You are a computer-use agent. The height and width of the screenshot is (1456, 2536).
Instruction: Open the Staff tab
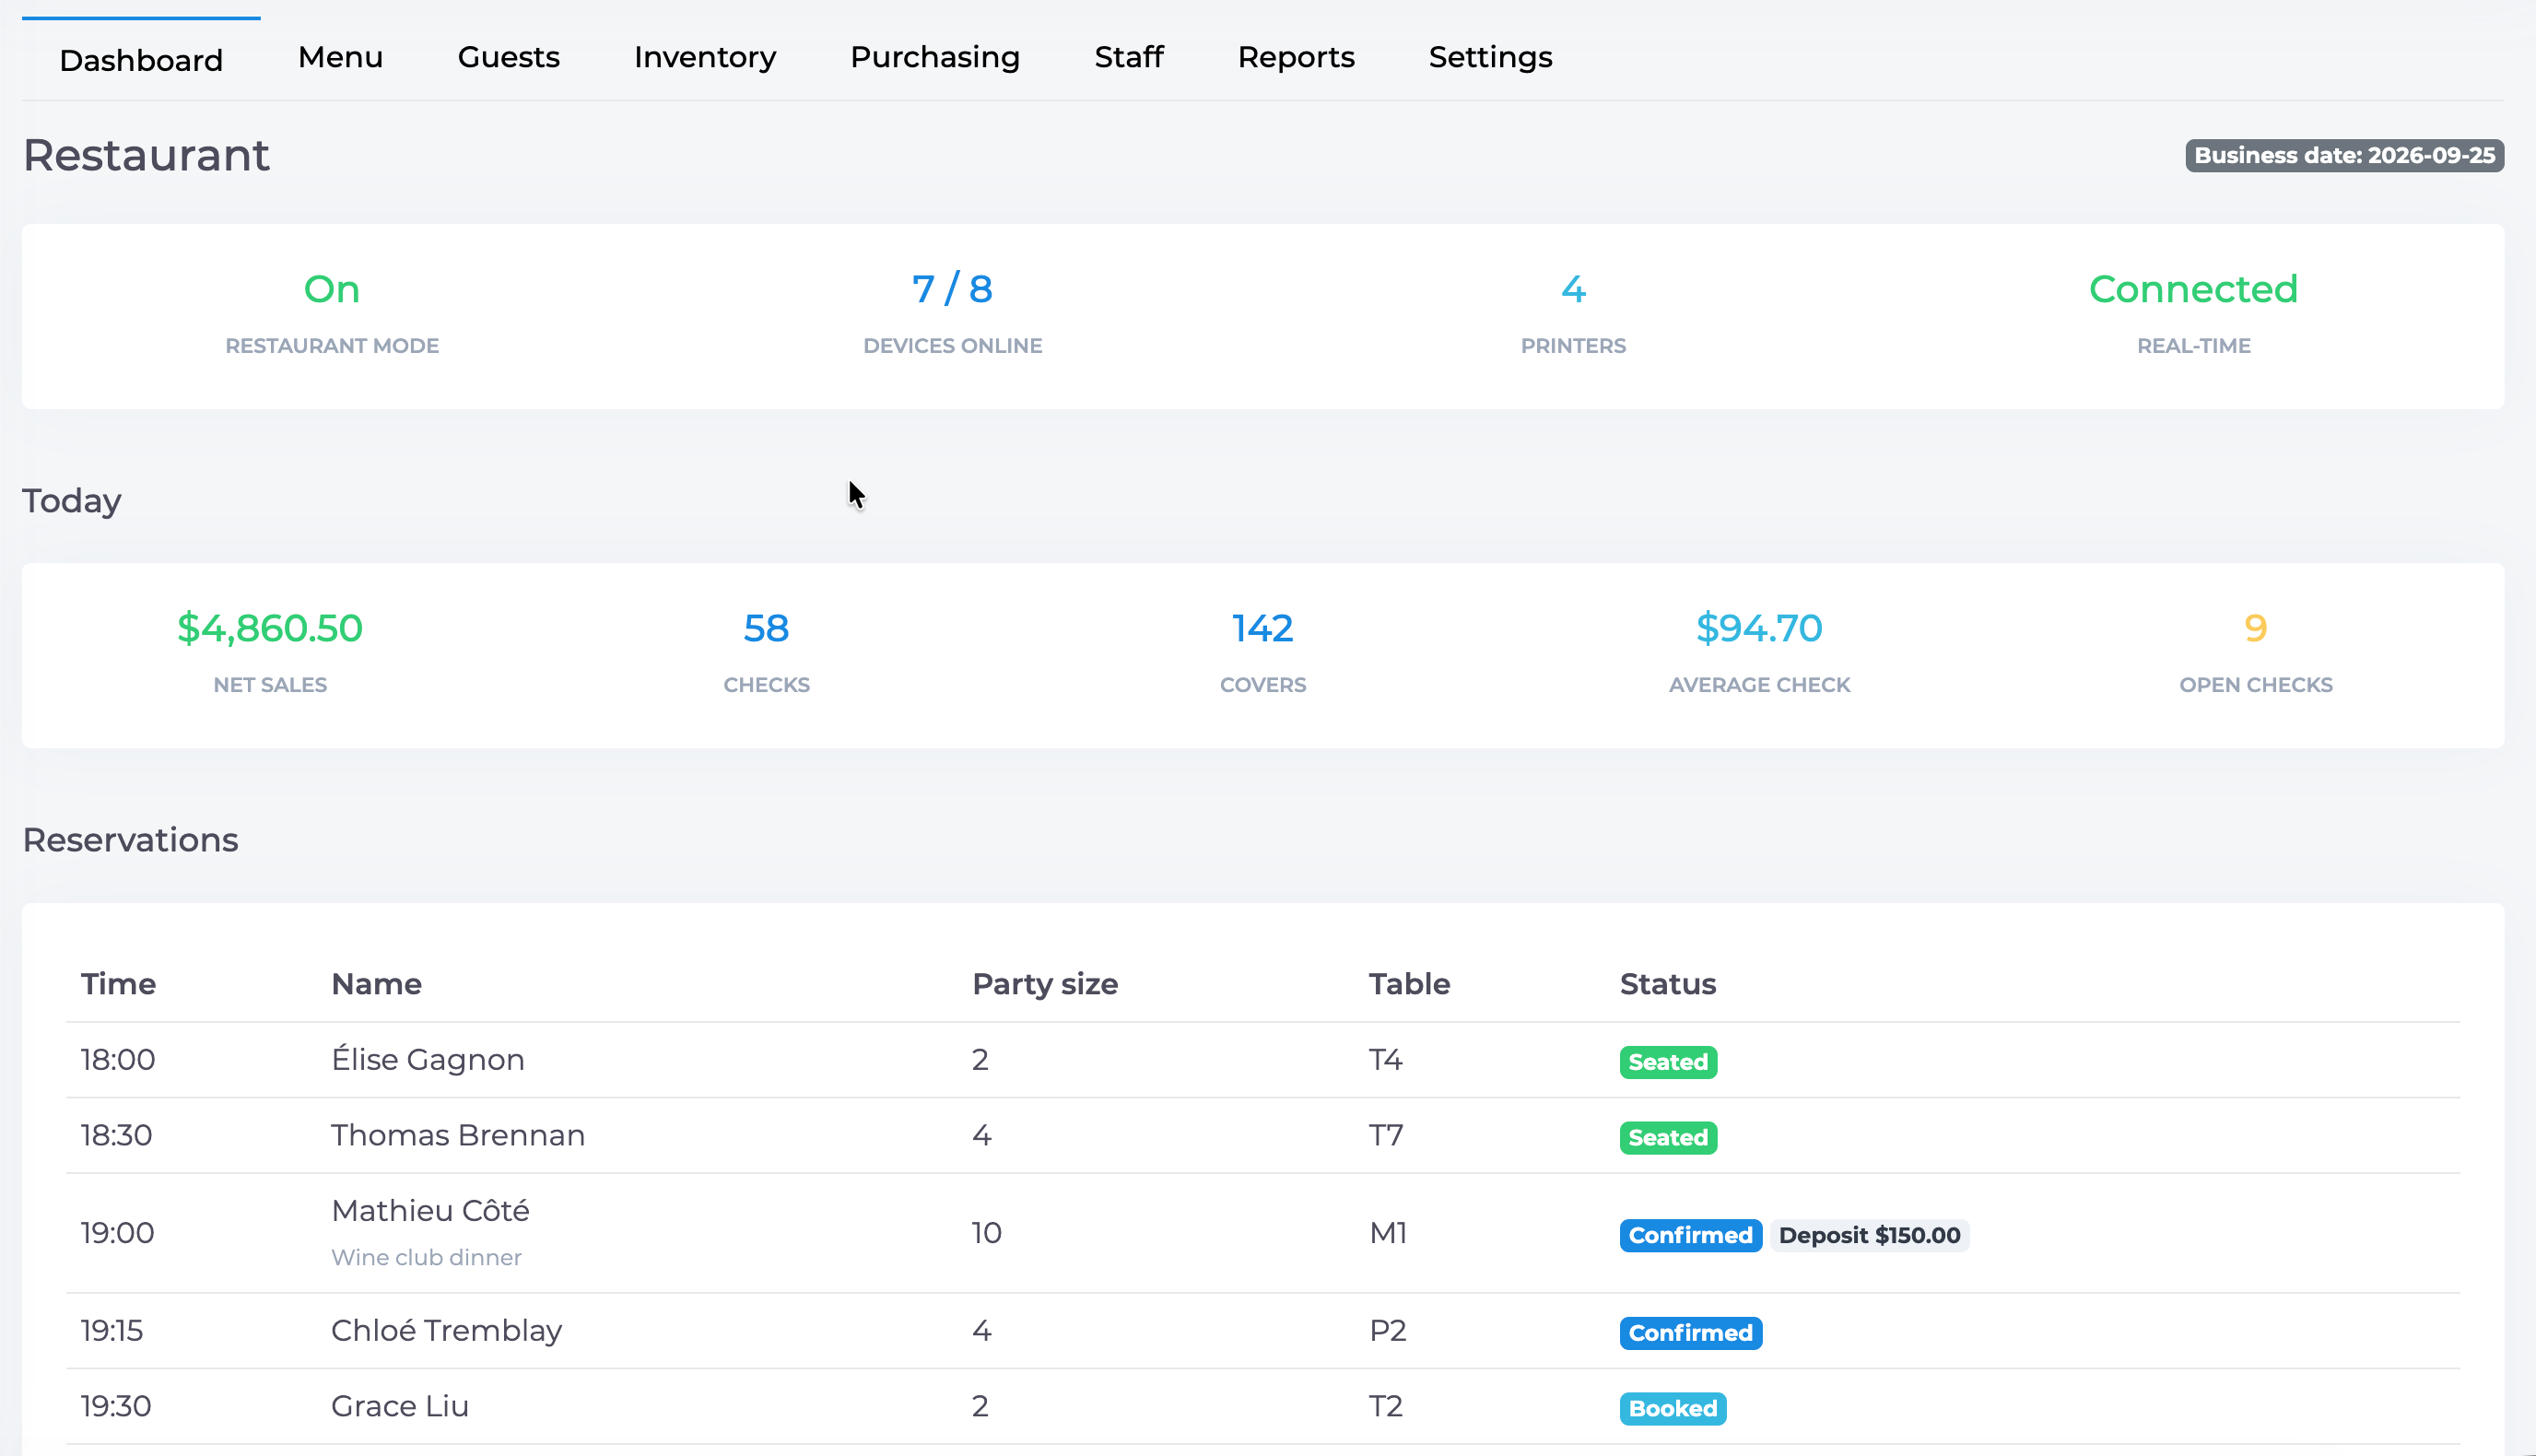tap(1129, 57)
